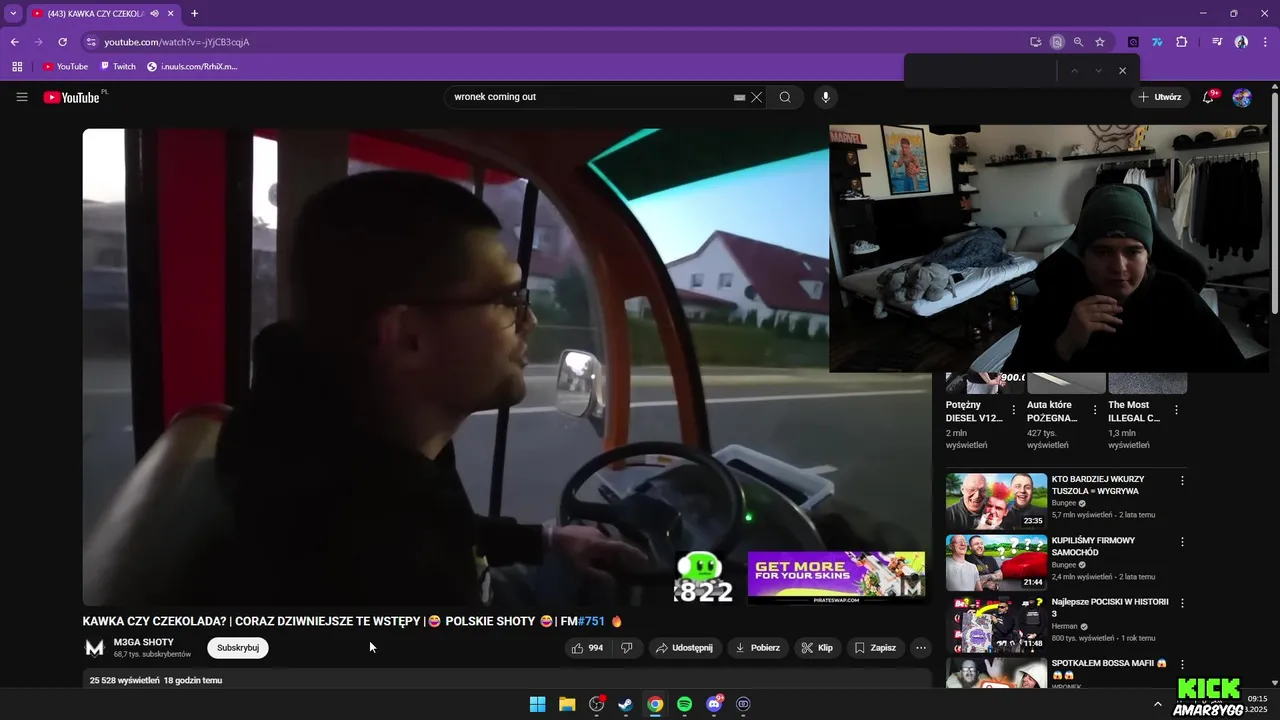This screenshot has width=1280, height=720.
Task: Open a new tab with the plus button
Action: 194,13
